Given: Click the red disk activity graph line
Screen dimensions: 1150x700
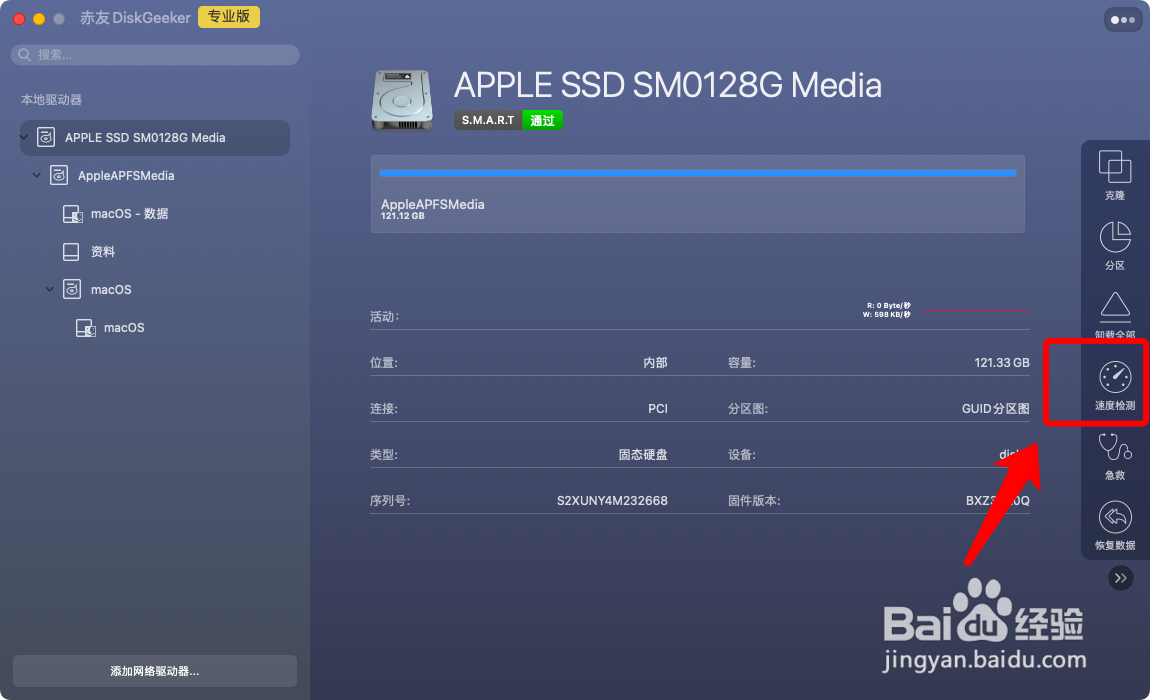Looking at the screenshot, I should (x=975, y=310).
